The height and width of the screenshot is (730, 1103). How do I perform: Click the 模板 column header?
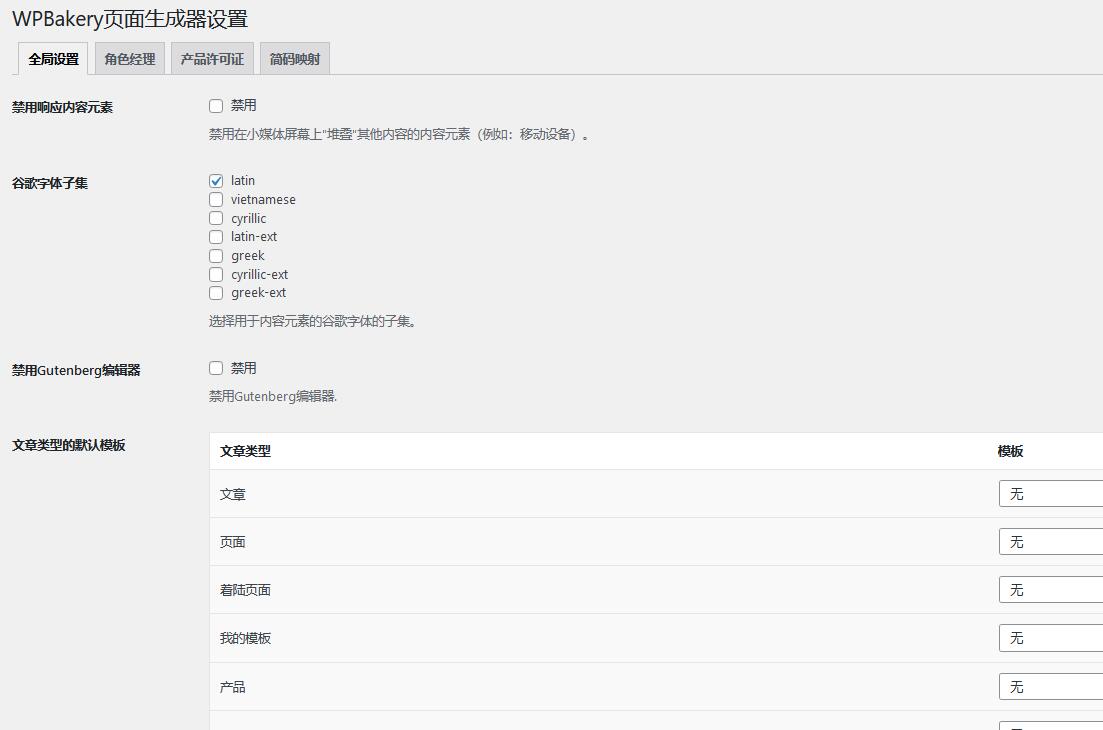click(x=1010, y=451)
